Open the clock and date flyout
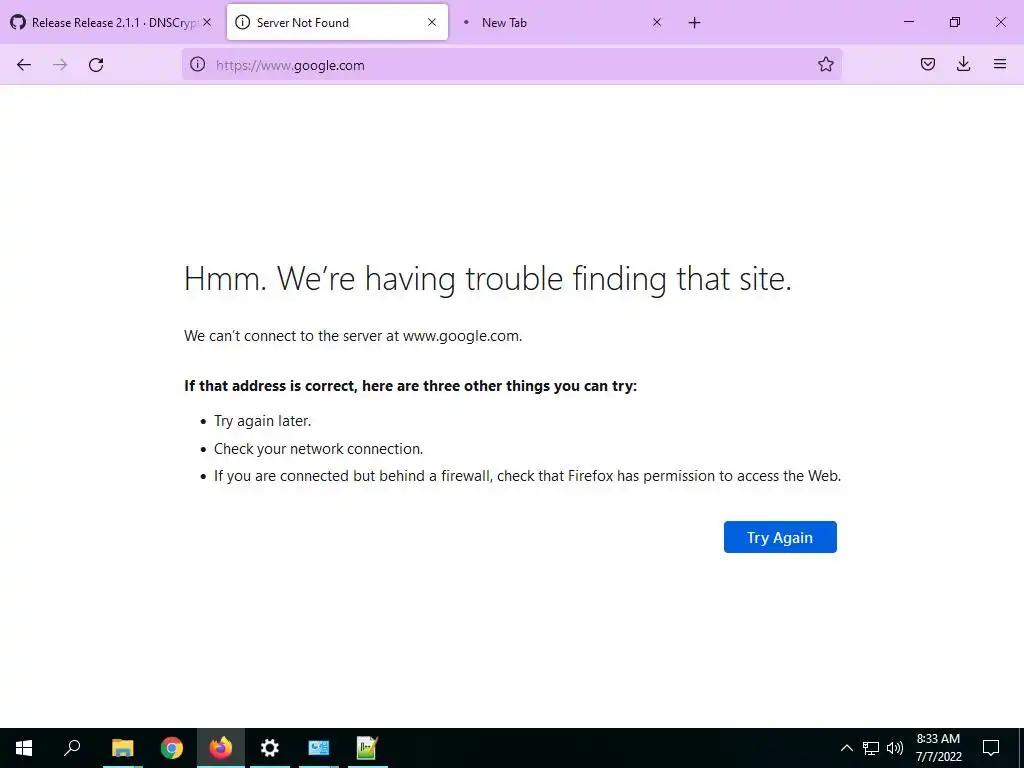This screenshot has width=1024, height=768. [938, 748]
